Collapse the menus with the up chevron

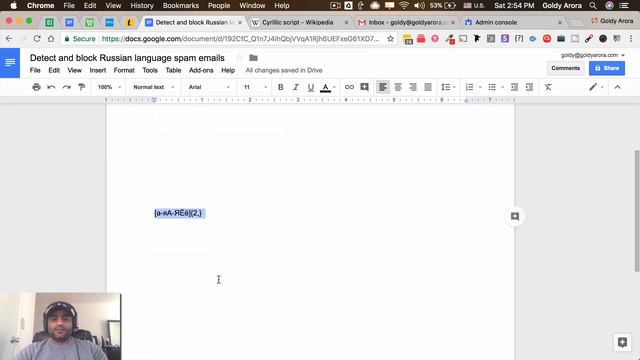pos(618,87)
